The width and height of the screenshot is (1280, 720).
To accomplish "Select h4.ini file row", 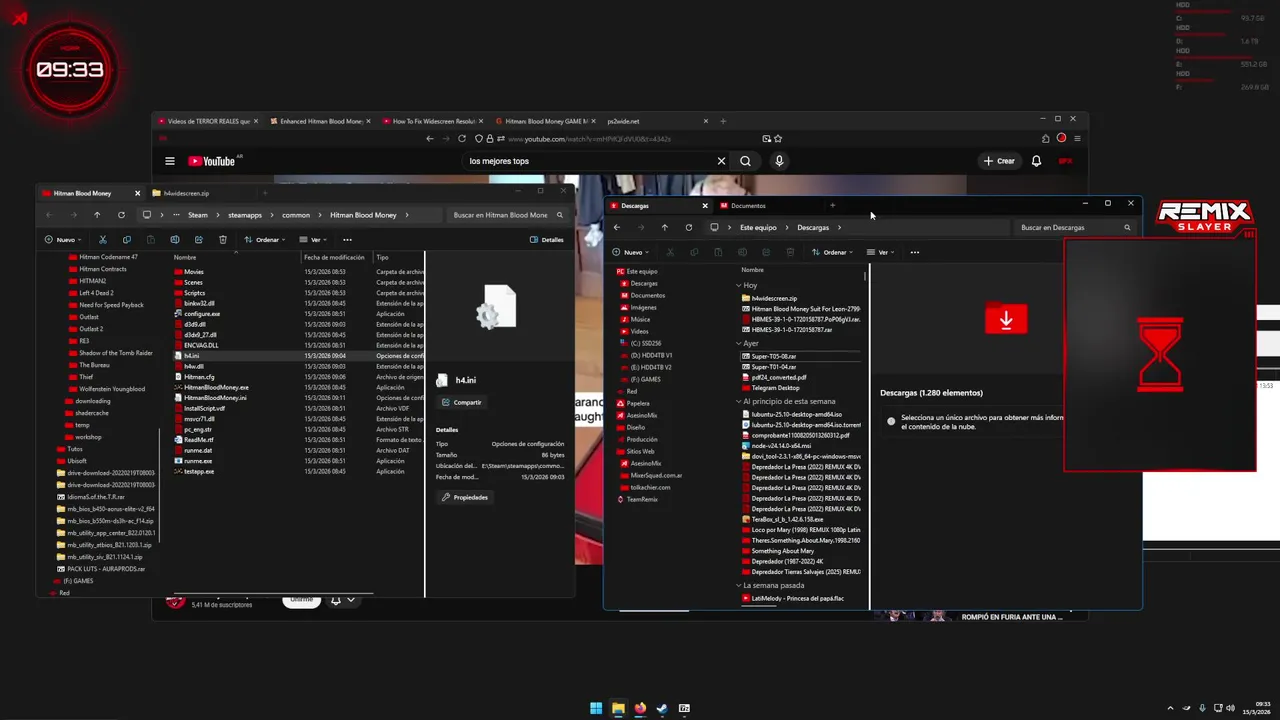I will [x=297, y=356].
